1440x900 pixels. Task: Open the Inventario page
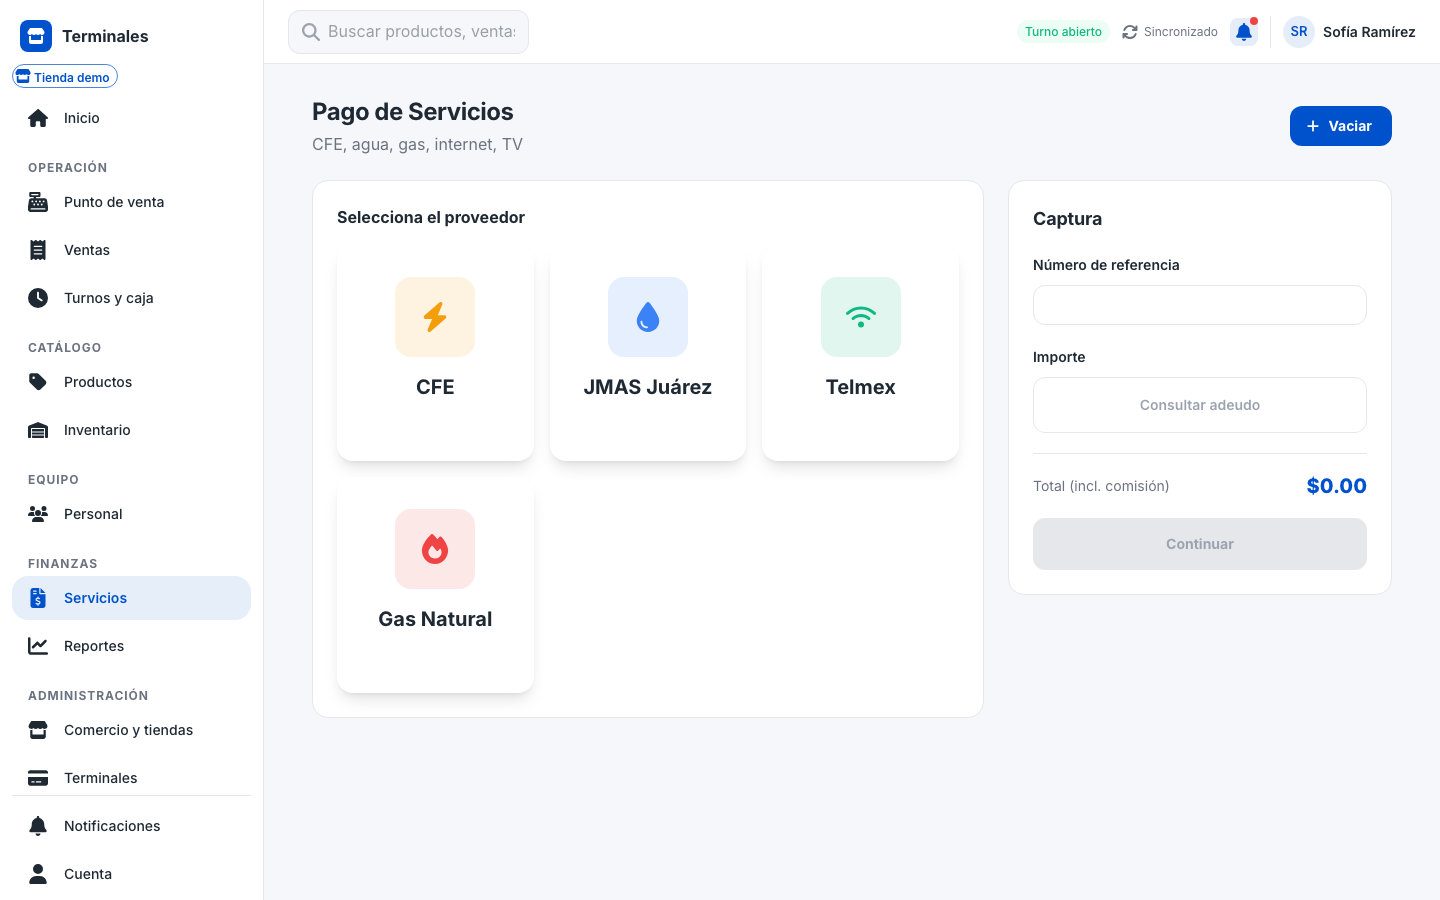(131, 430)
